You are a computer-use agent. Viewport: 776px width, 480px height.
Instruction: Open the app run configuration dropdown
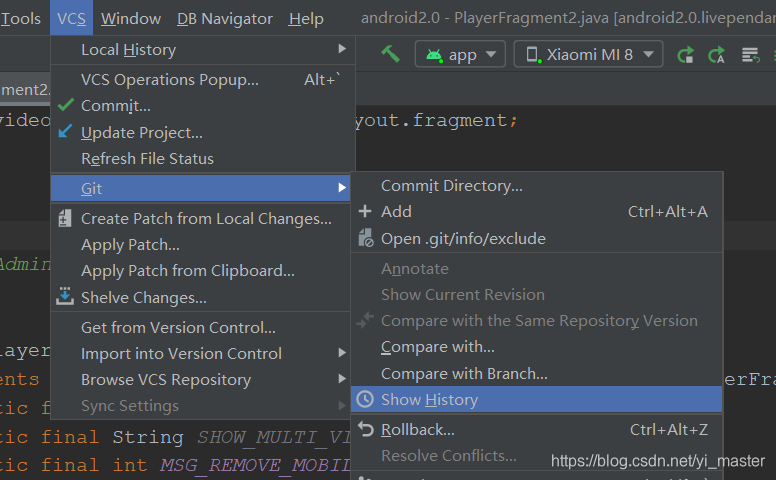460,54
